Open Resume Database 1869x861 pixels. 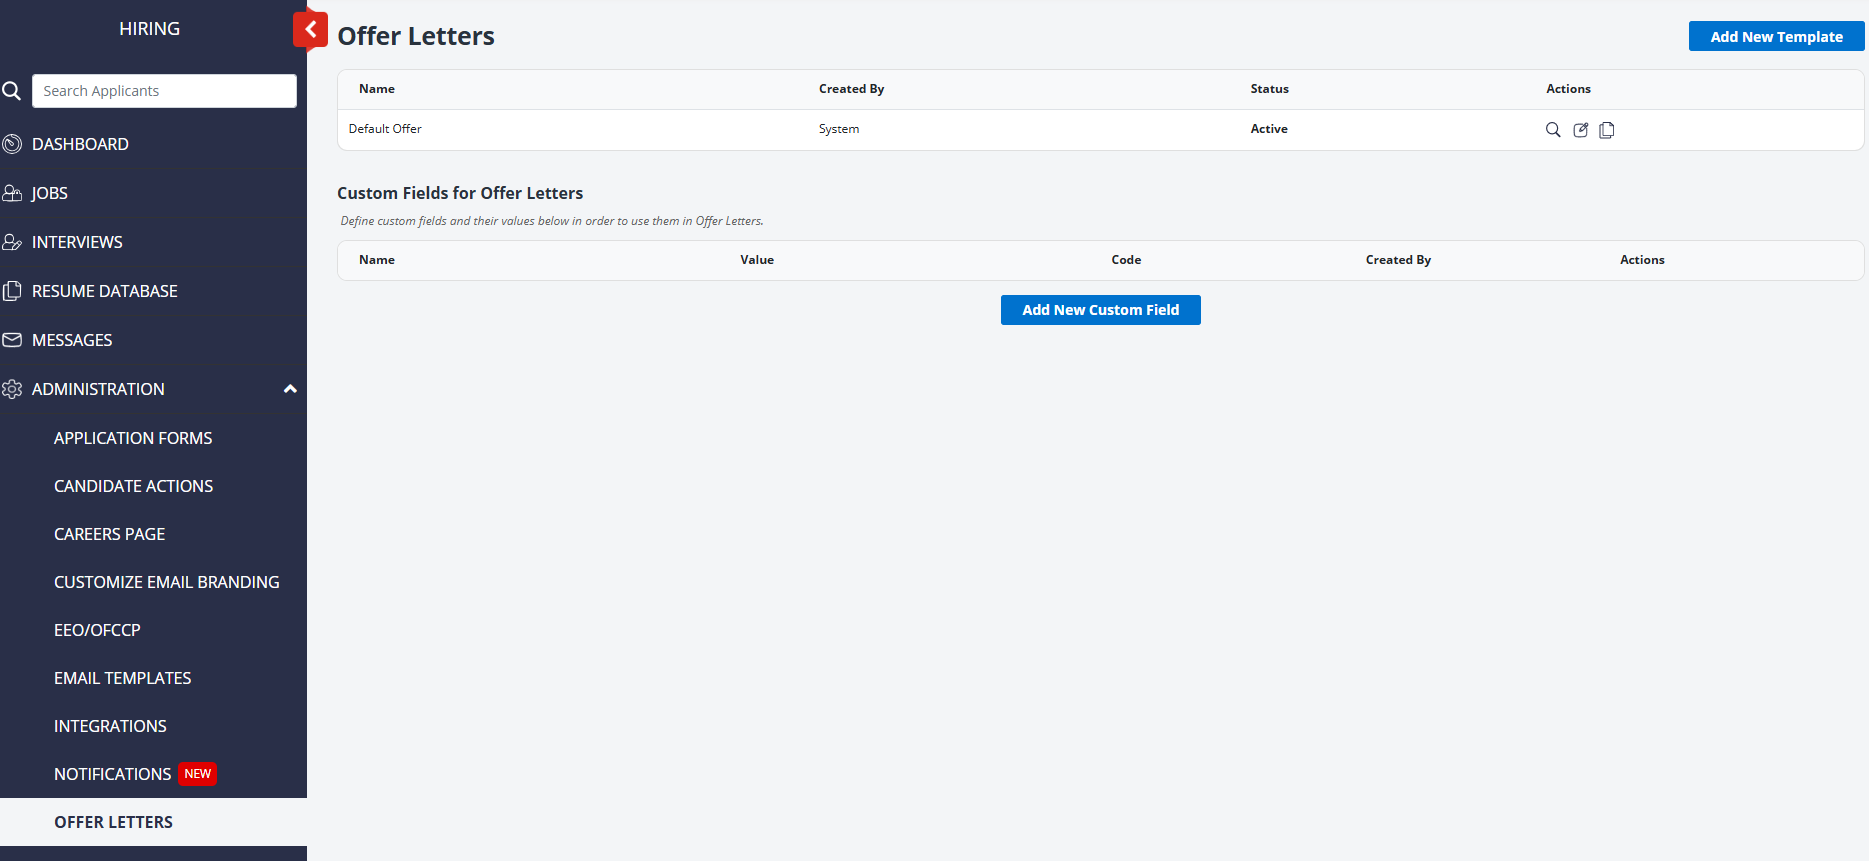coord(104,291)
